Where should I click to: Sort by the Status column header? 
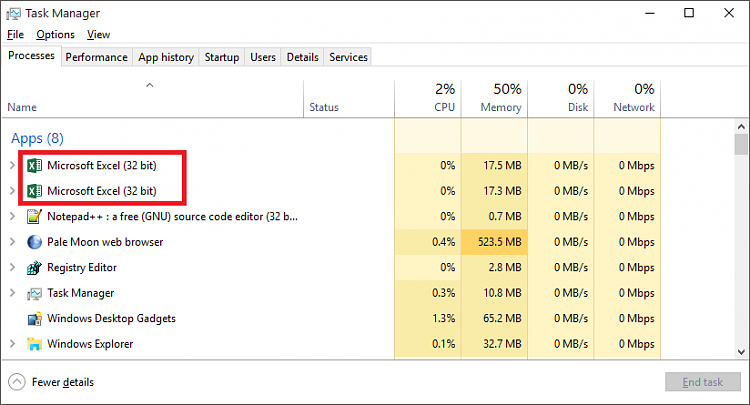[x=349, y=99]
